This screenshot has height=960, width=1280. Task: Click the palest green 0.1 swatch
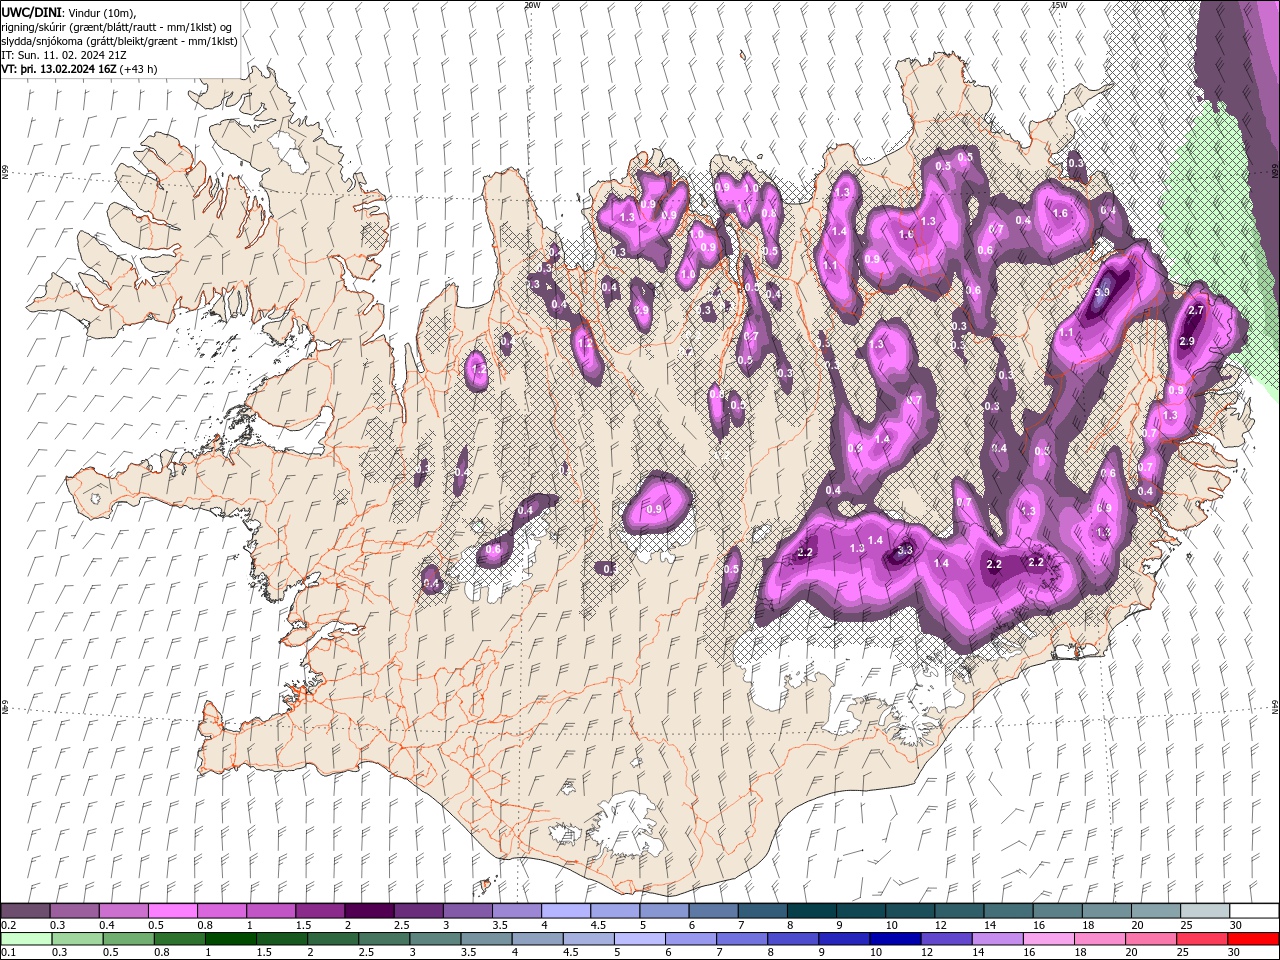pos(27,939)
